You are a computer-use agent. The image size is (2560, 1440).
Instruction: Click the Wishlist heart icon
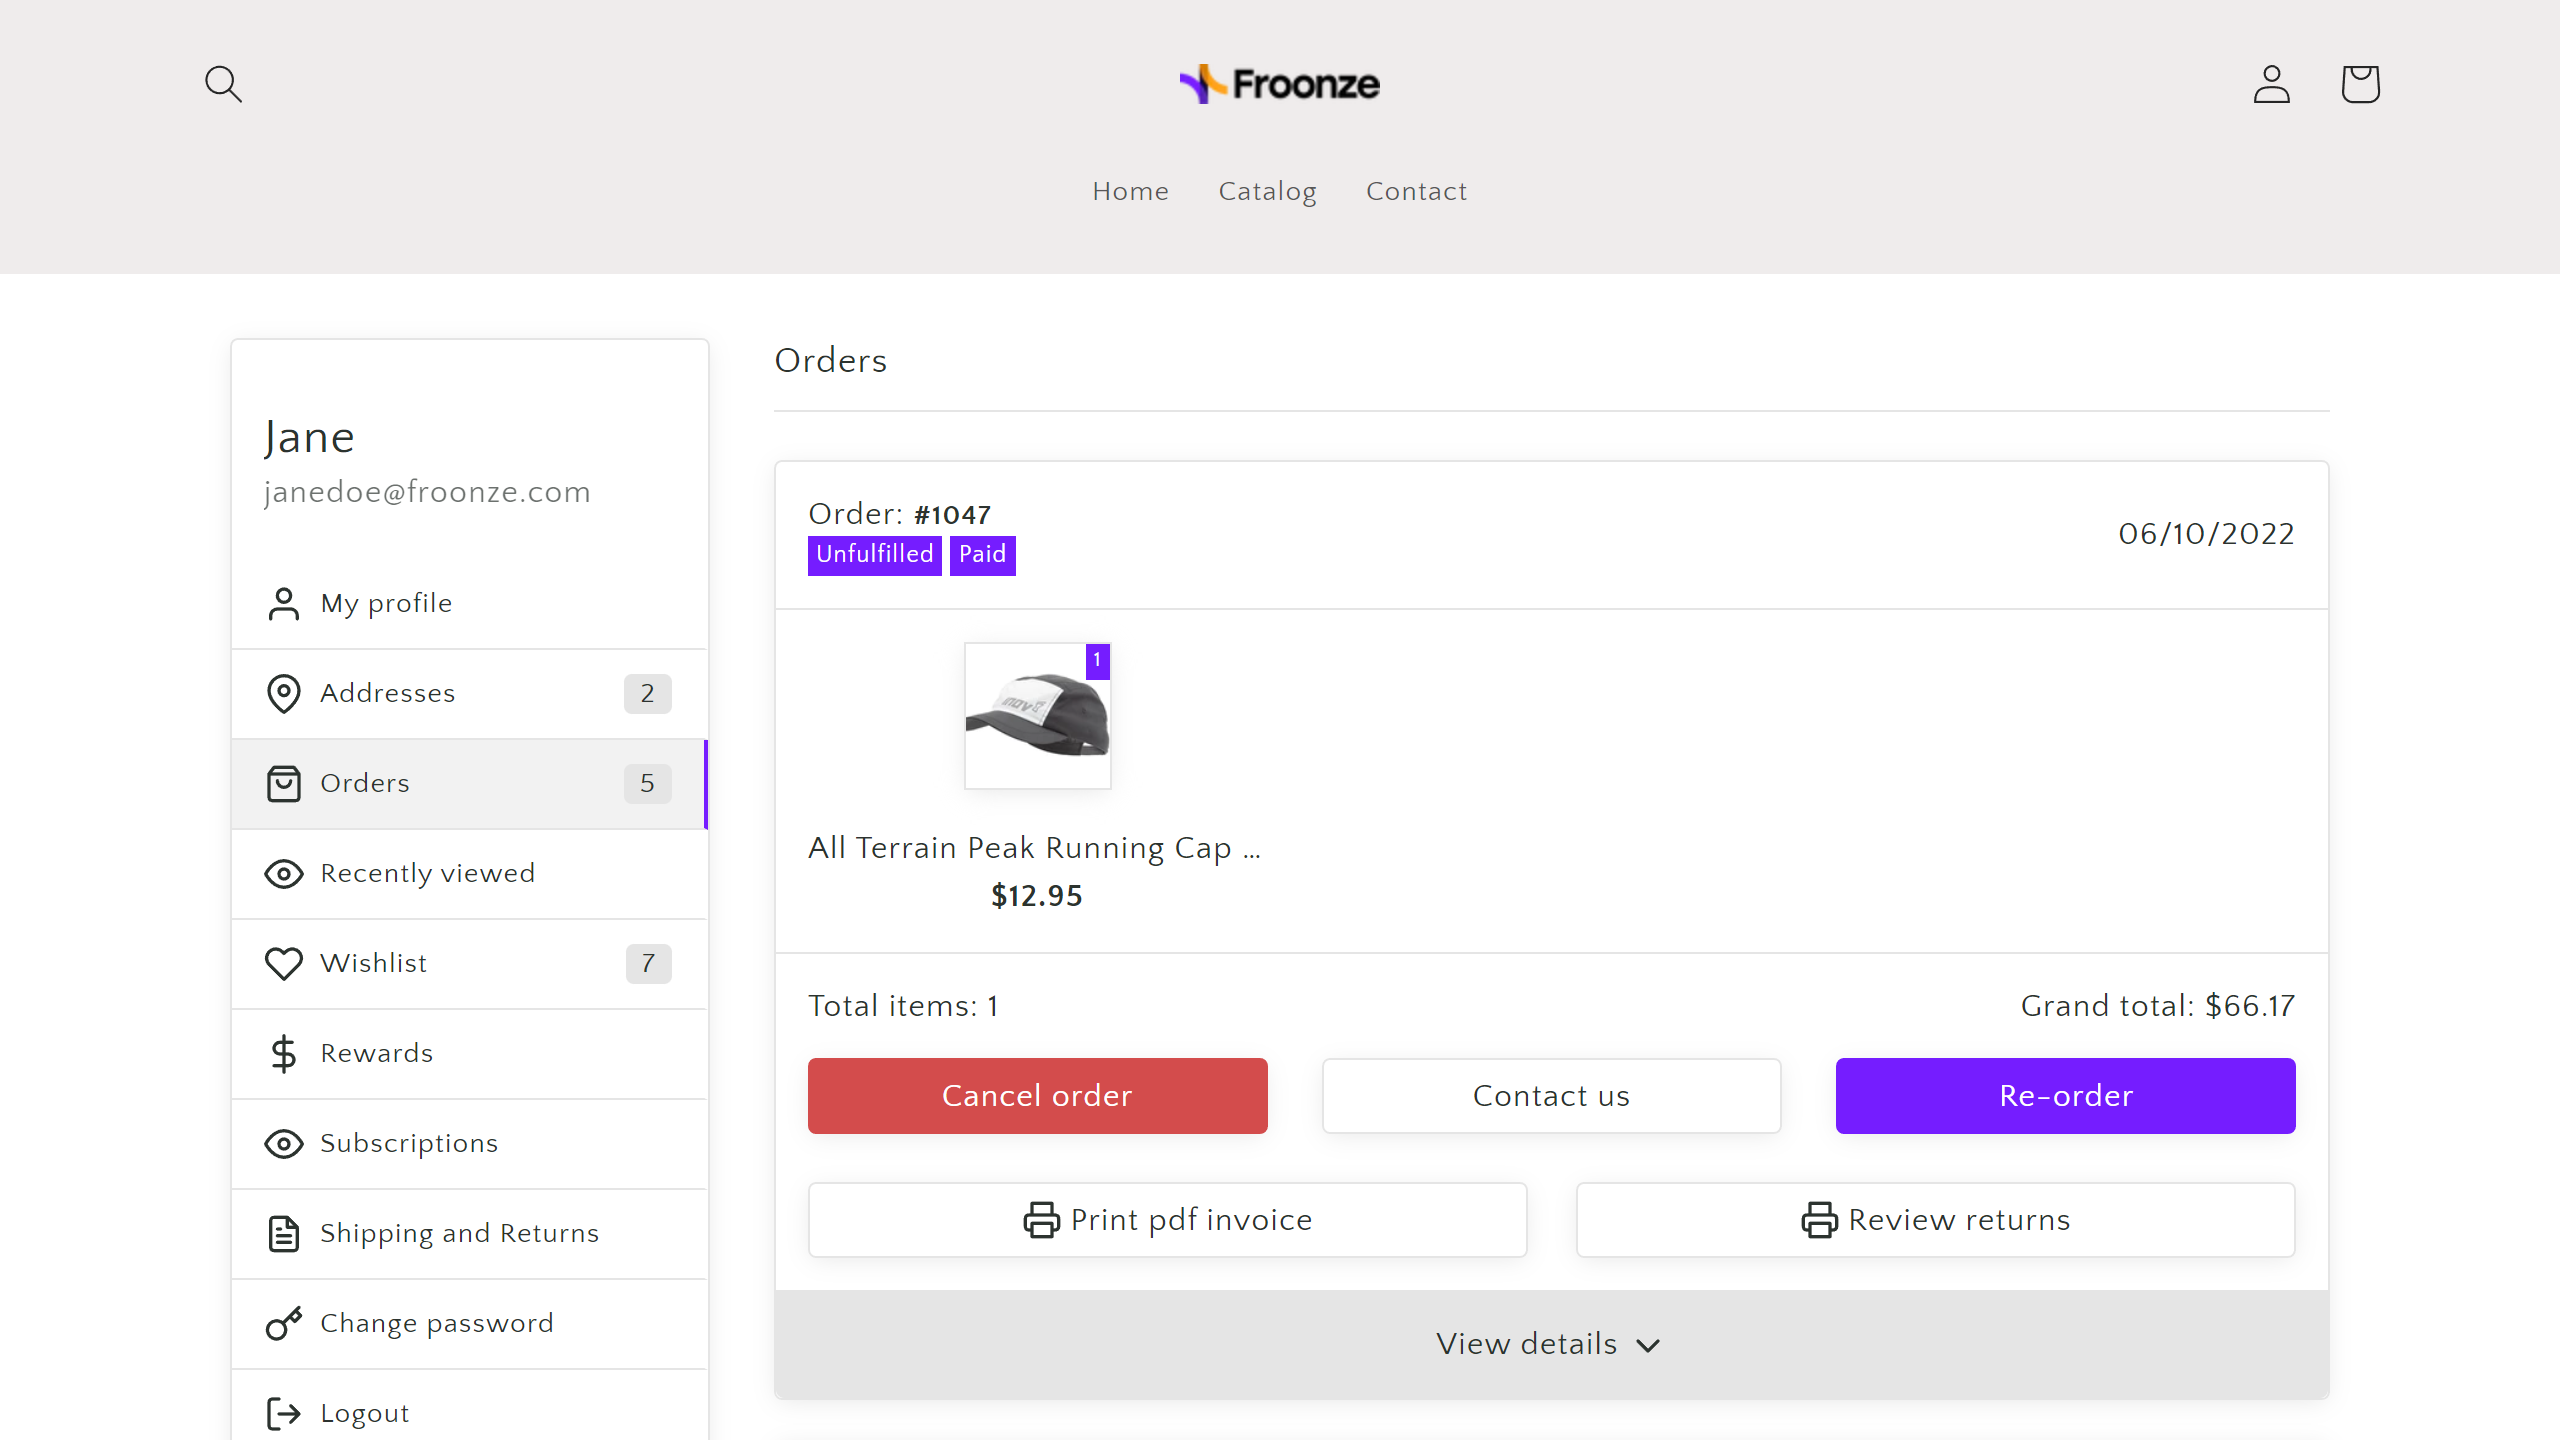click(284, 964)
